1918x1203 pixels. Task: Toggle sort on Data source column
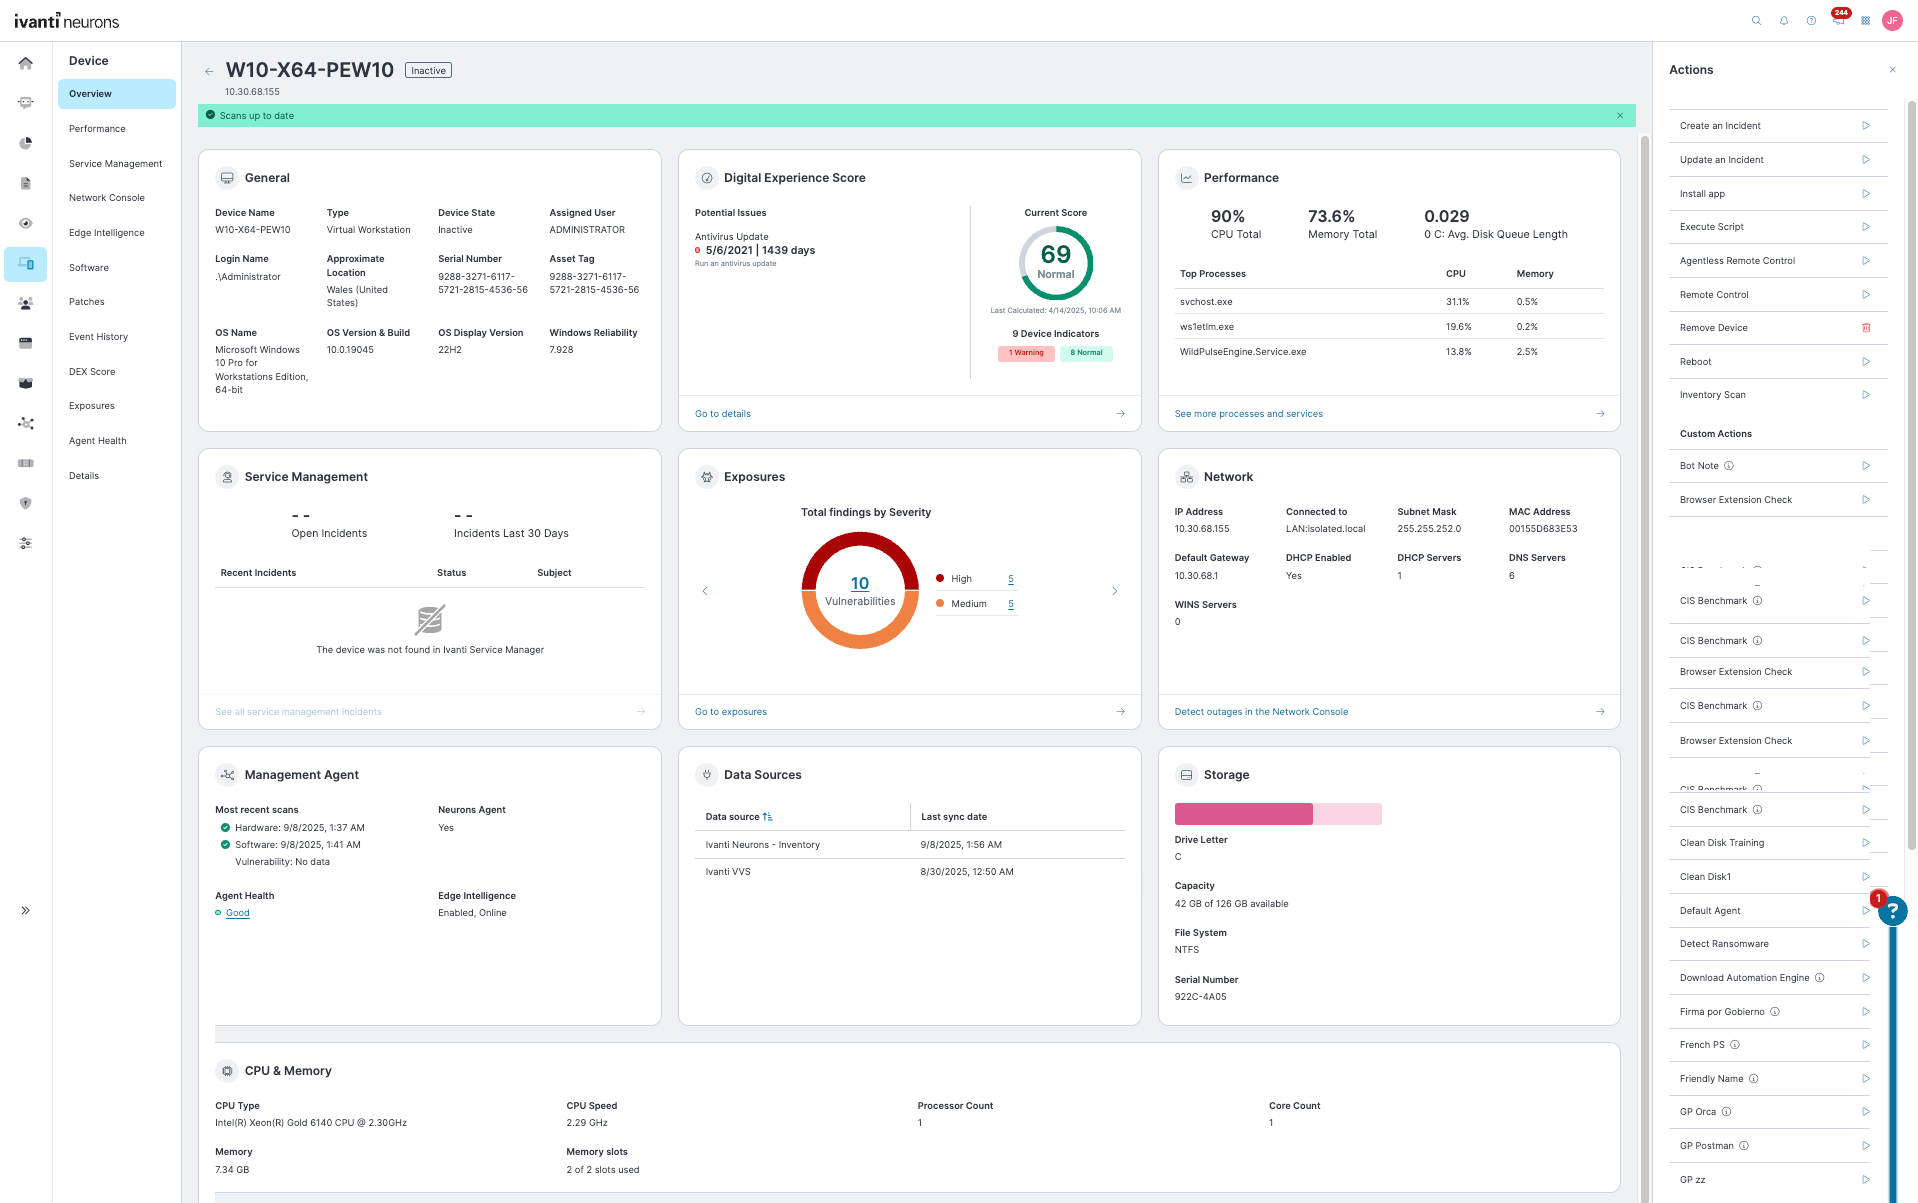point(768,817)
